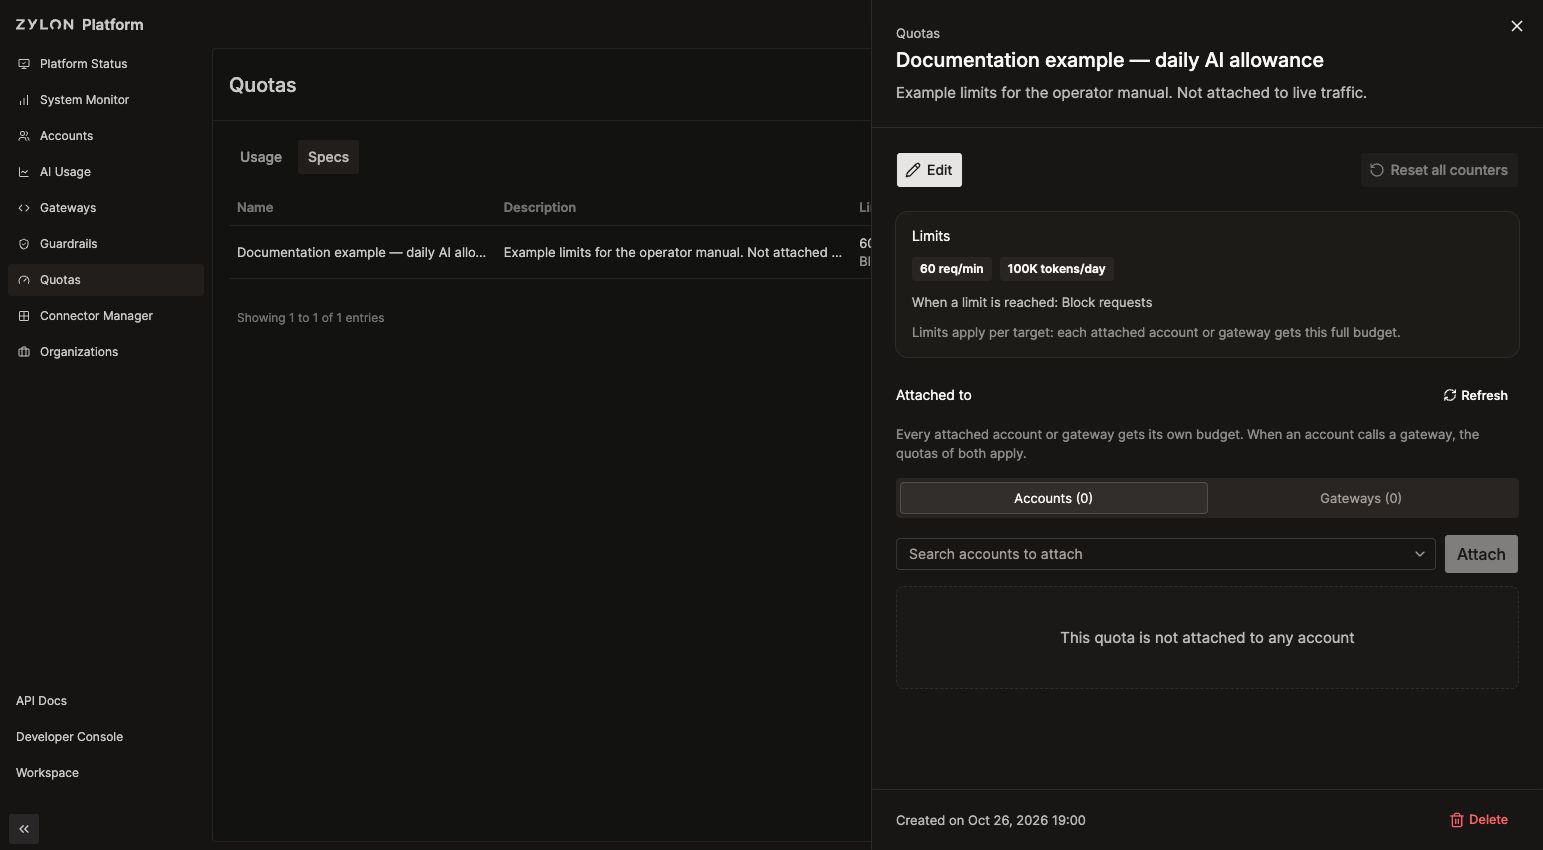Viewport: 1543px width, 850px height.
Task: Click the row description 'Example limits for the operator manual'
Action: 672,253
